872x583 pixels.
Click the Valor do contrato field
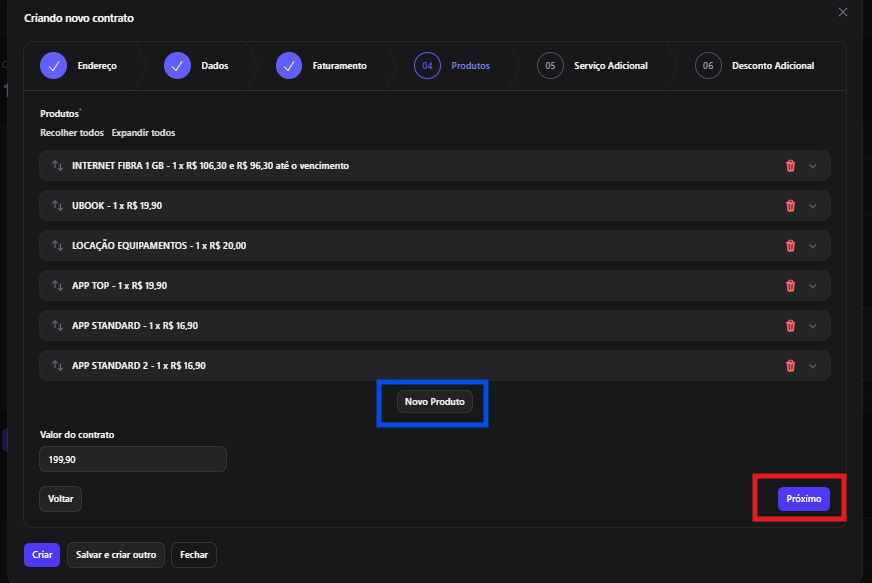coord(133,460)
